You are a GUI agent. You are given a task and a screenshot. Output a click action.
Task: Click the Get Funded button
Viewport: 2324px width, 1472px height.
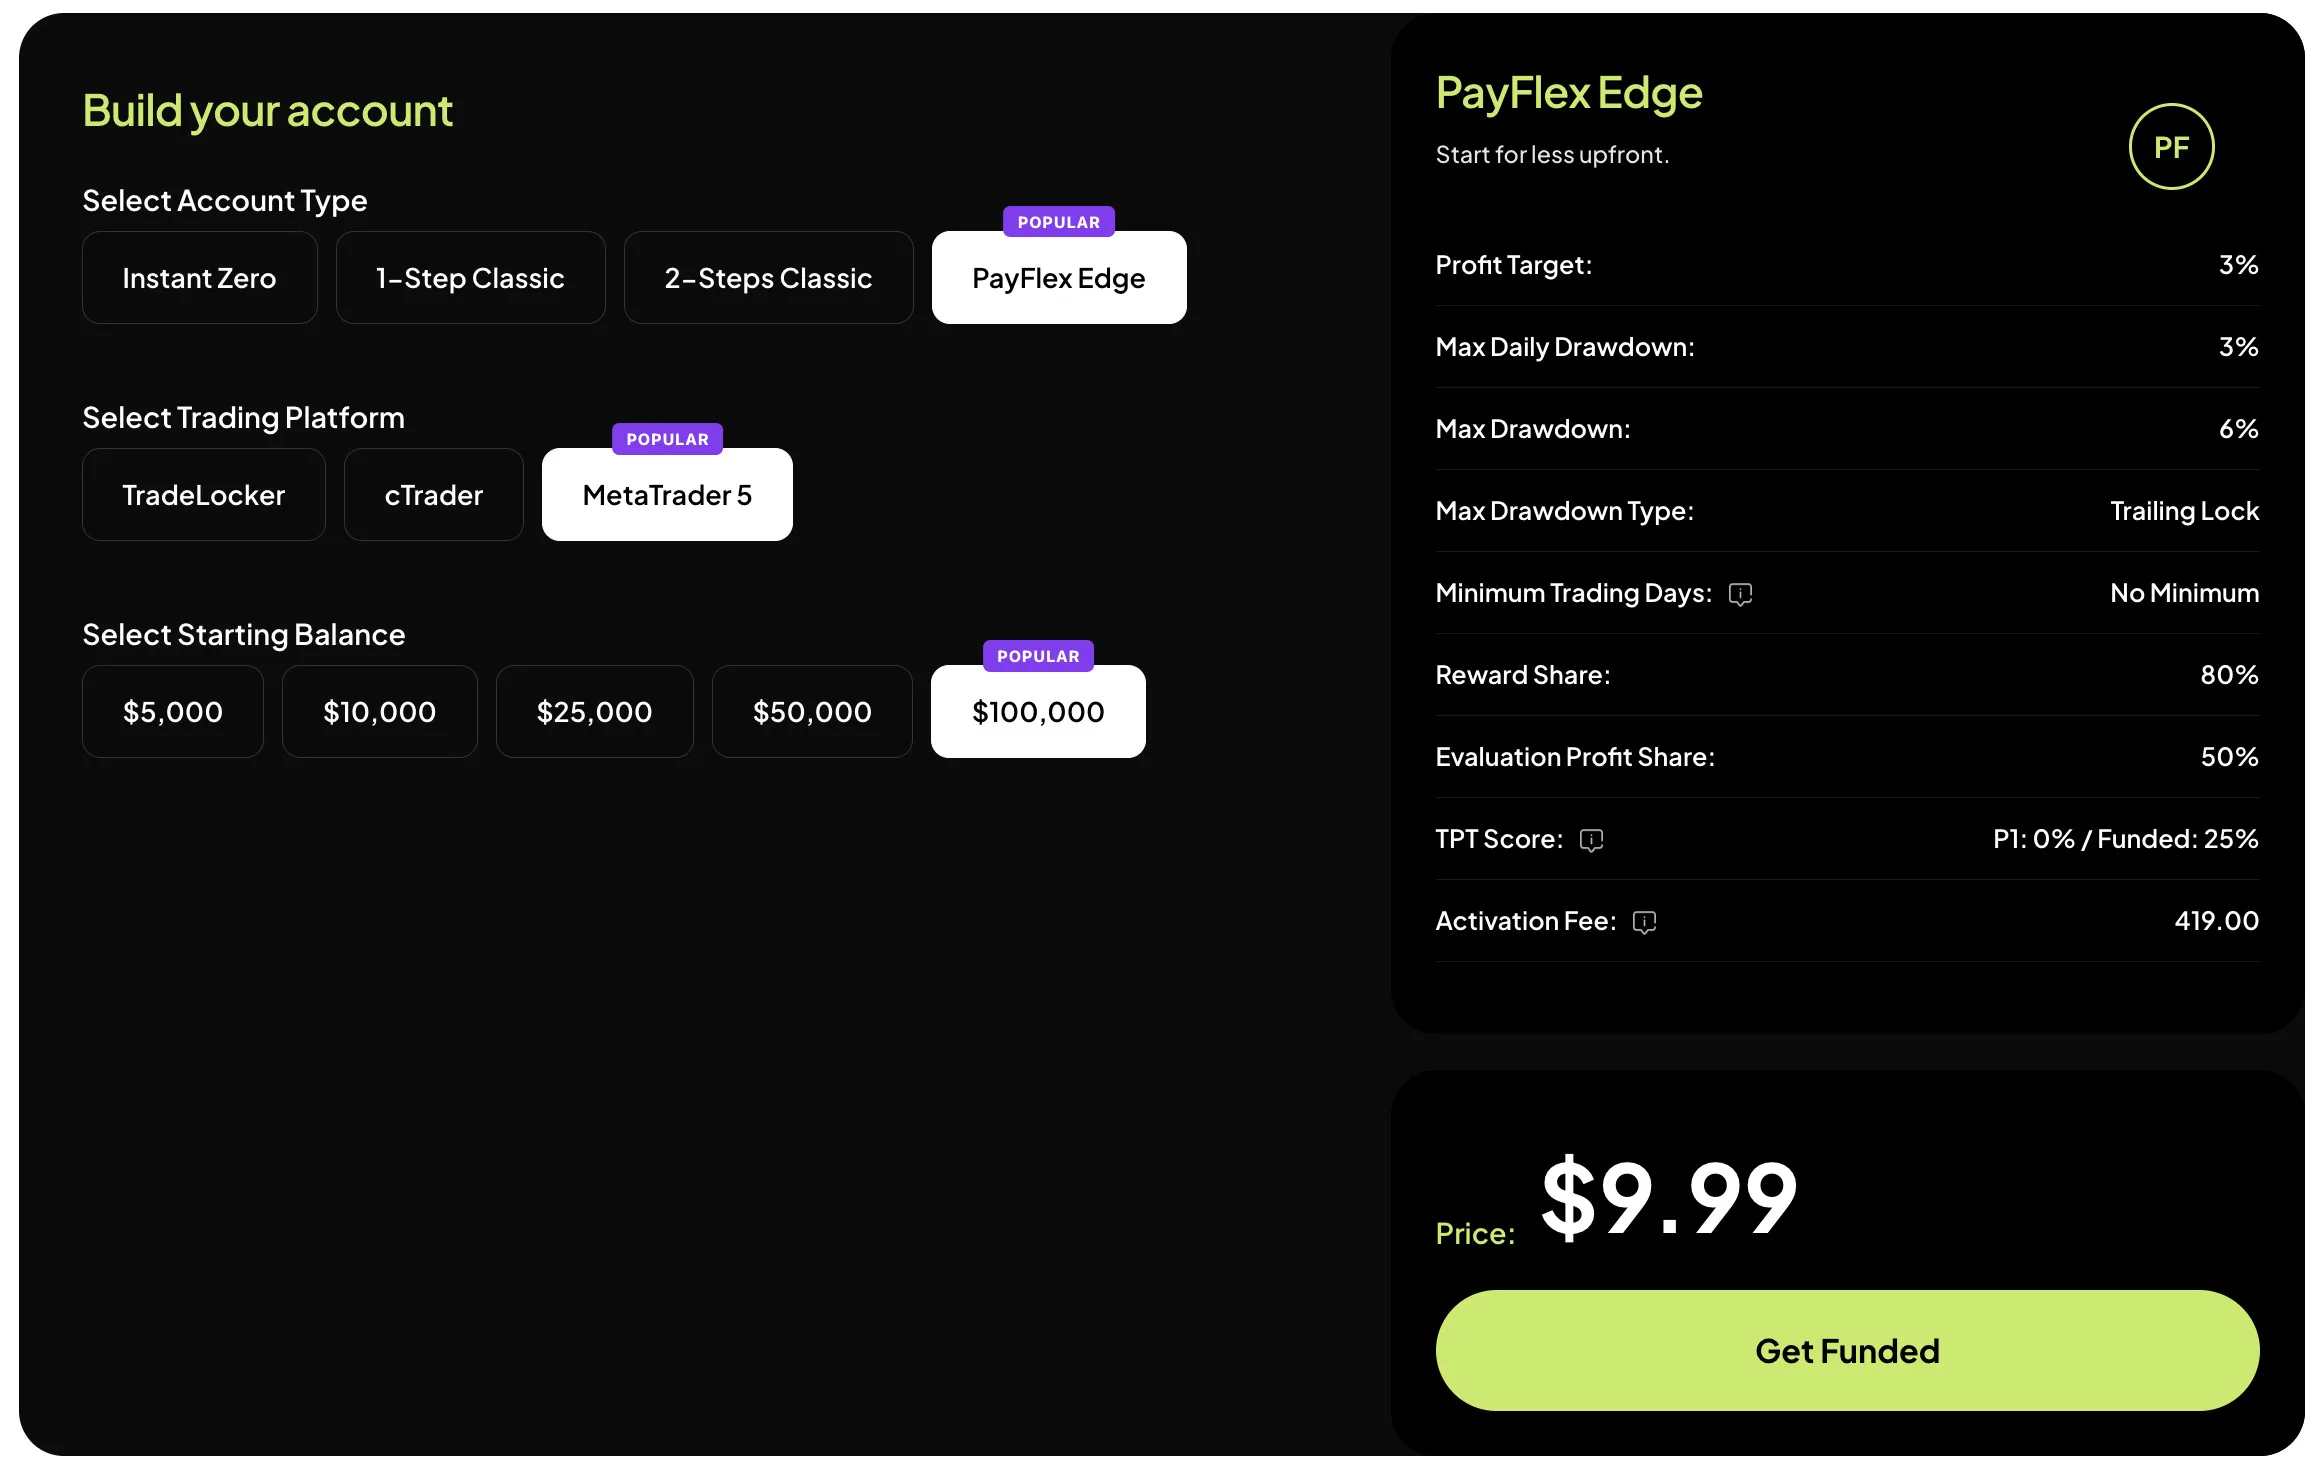tap(1847, 1351)
